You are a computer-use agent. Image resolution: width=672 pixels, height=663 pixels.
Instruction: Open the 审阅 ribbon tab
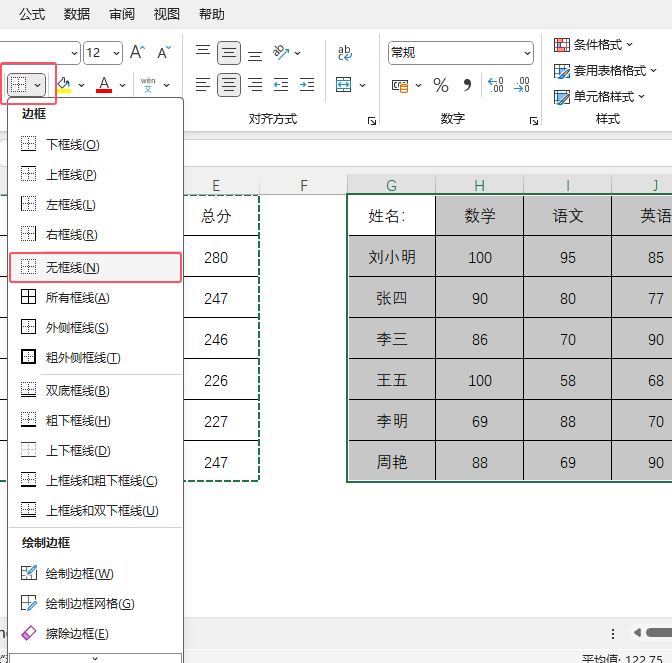pos(122,14)
